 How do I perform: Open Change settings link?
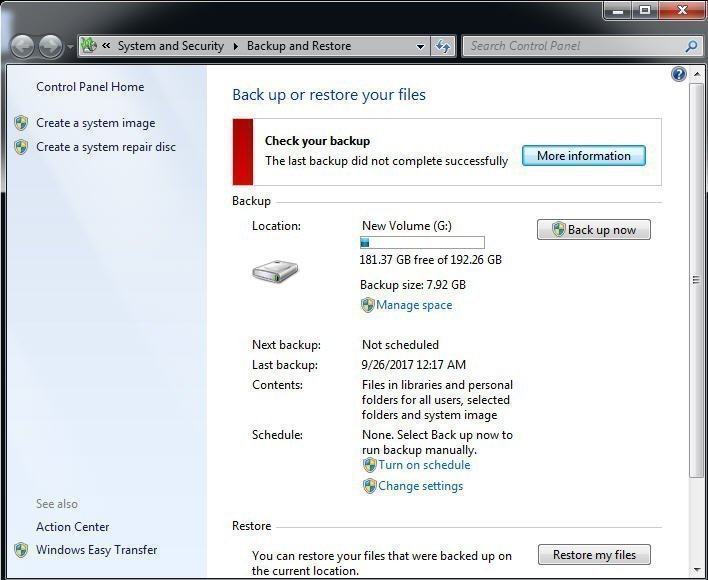pyautogui.click(x=421, y=486)
